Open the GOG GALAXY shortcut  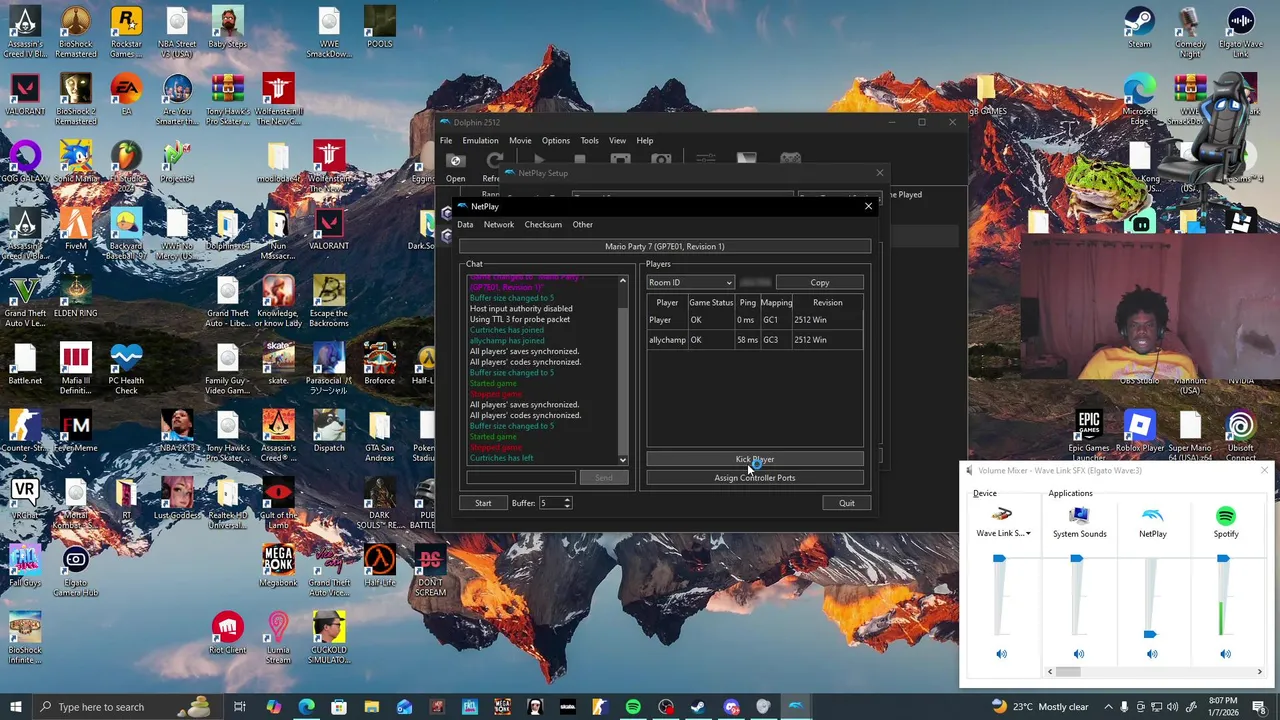pos(25,162)
